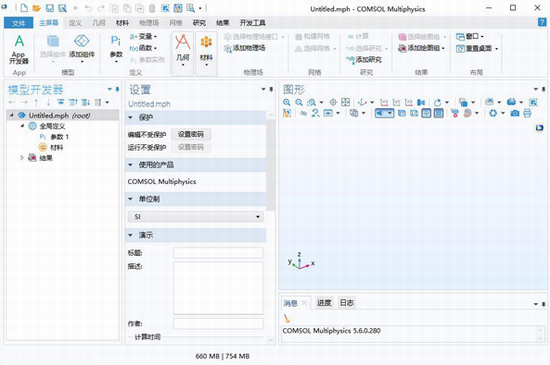This screenshot has width=550, height=365.
Task: Select the 参数 1 tree node
Action: (54, 136)
